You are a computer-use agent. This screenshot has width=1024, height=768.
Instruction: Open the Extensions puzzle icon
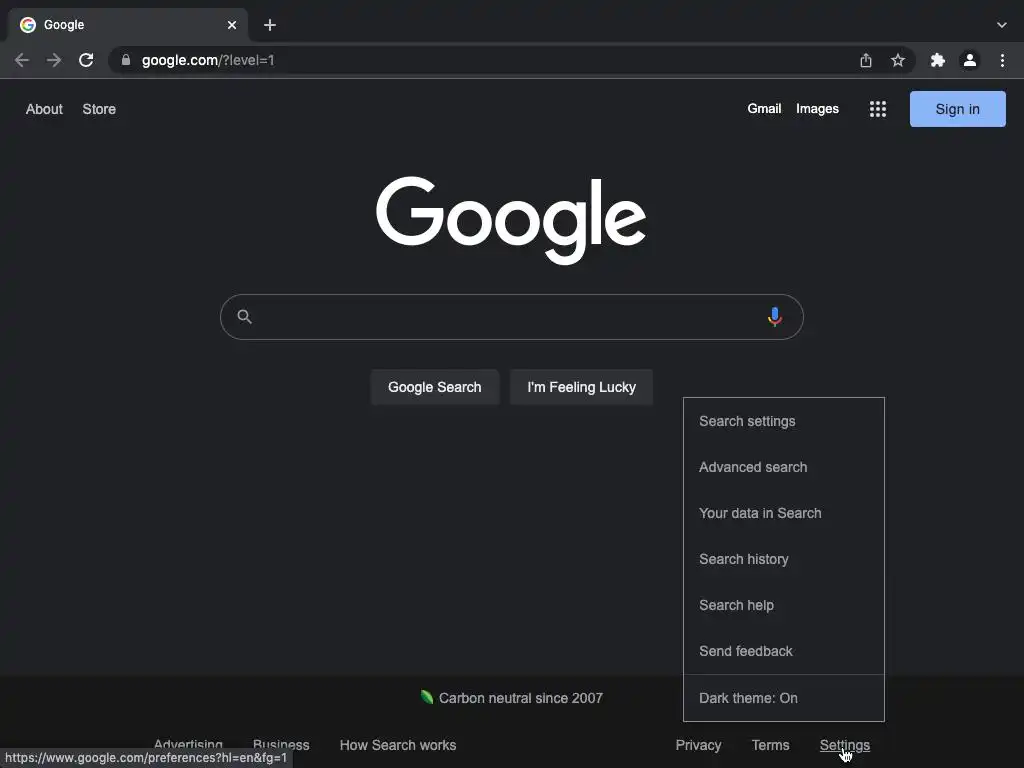tap(937, 60)
